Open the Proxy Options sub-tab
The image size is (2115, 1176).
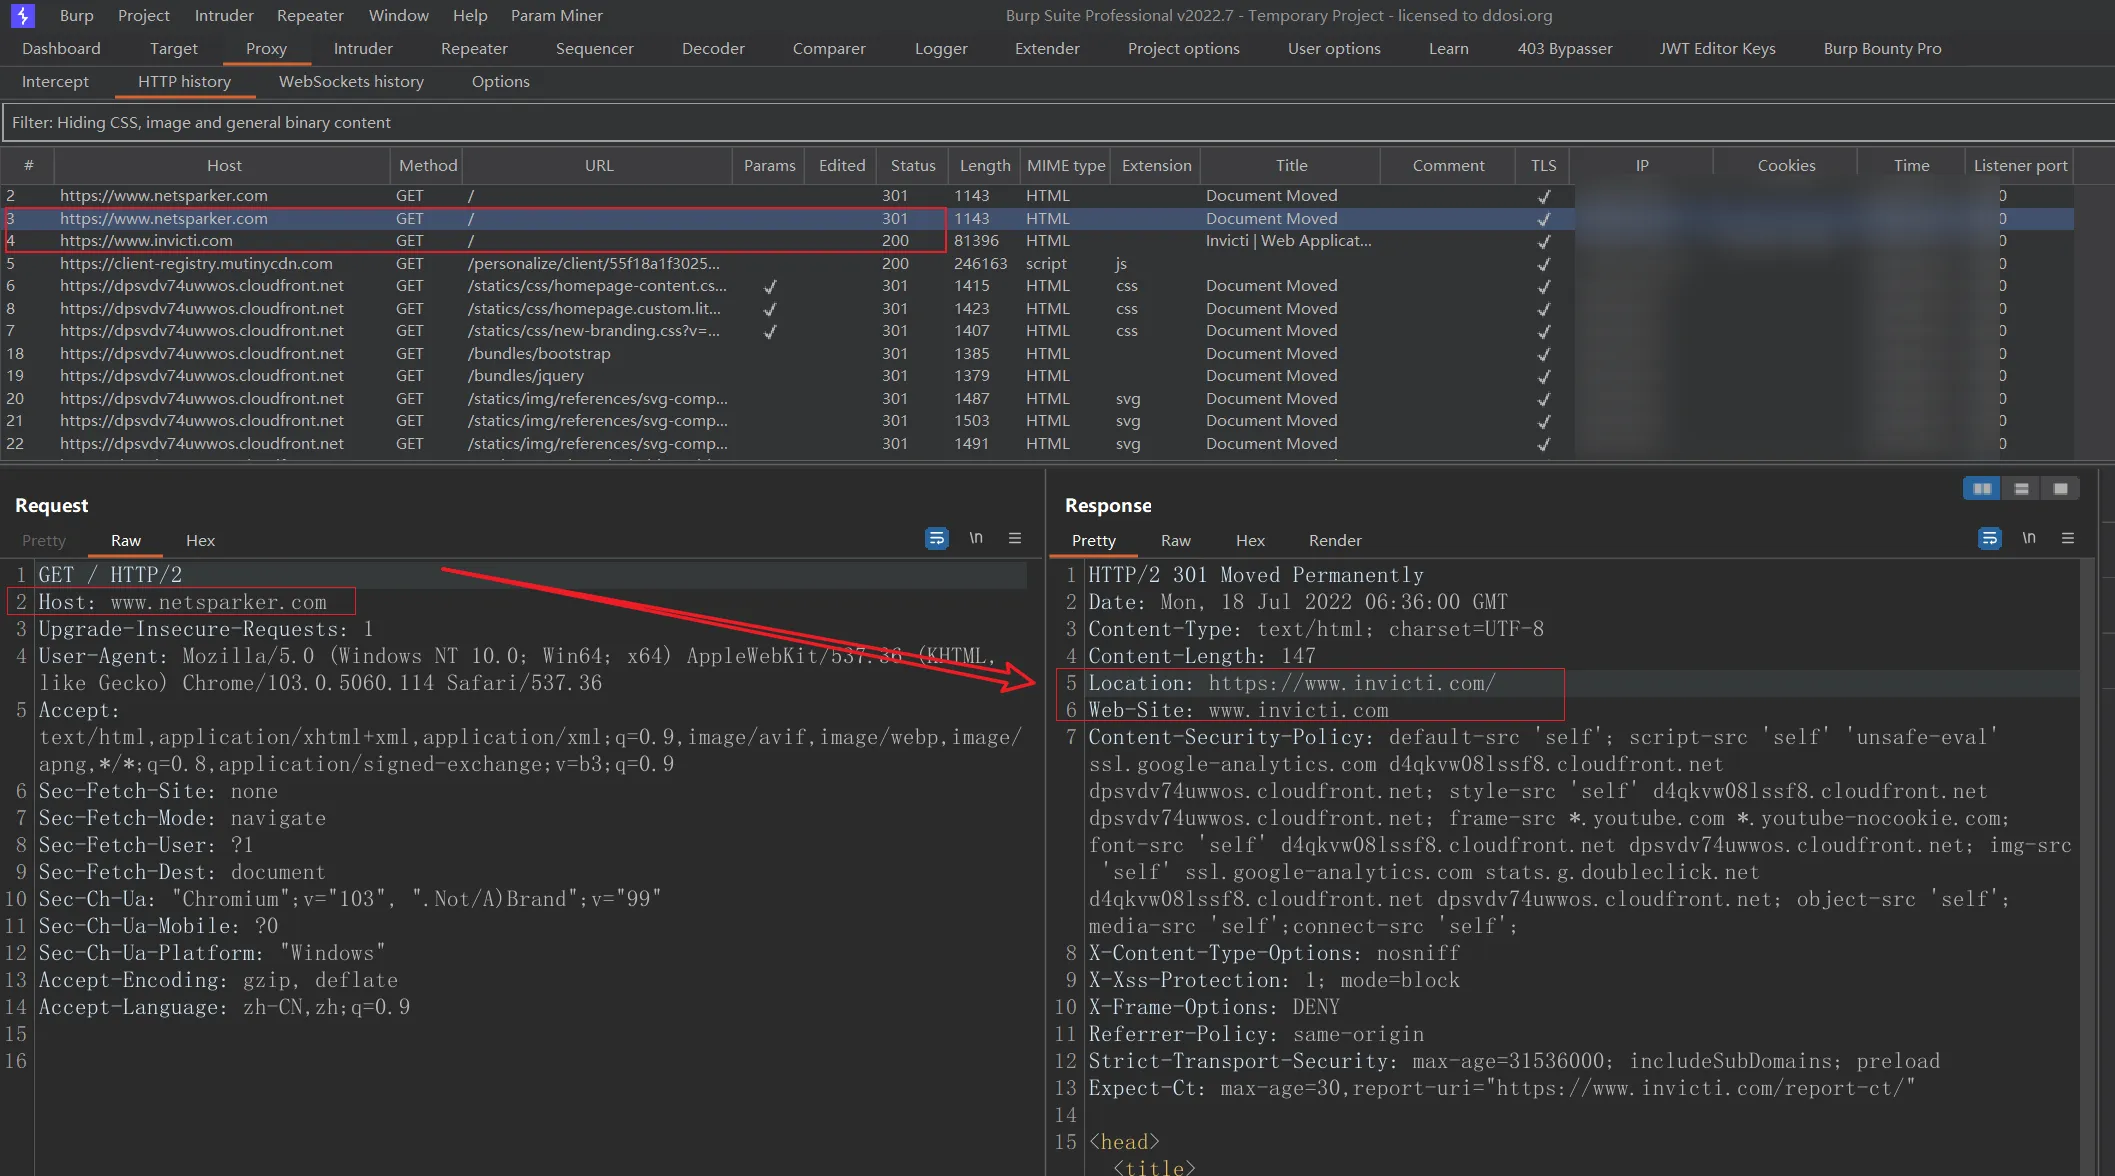point(500,81)
